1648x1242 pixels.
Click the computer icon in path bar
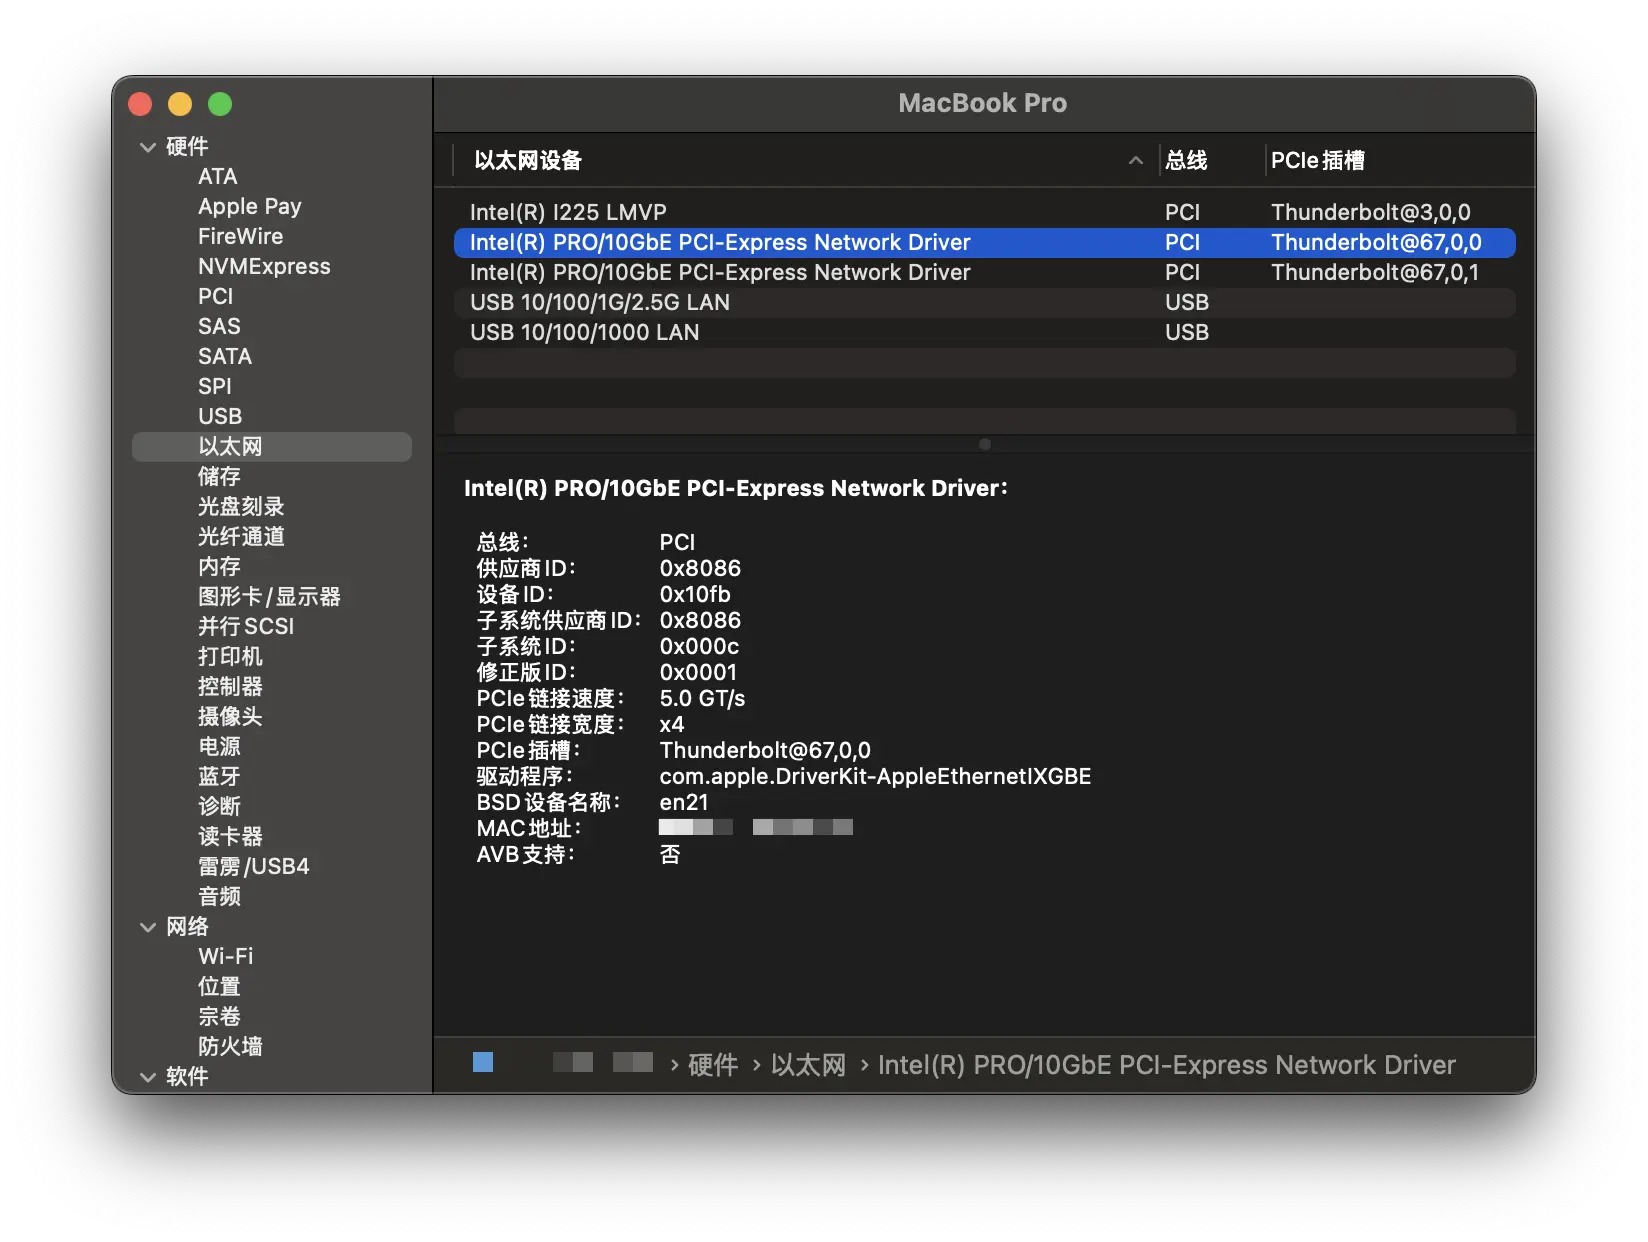point(483,1062)
